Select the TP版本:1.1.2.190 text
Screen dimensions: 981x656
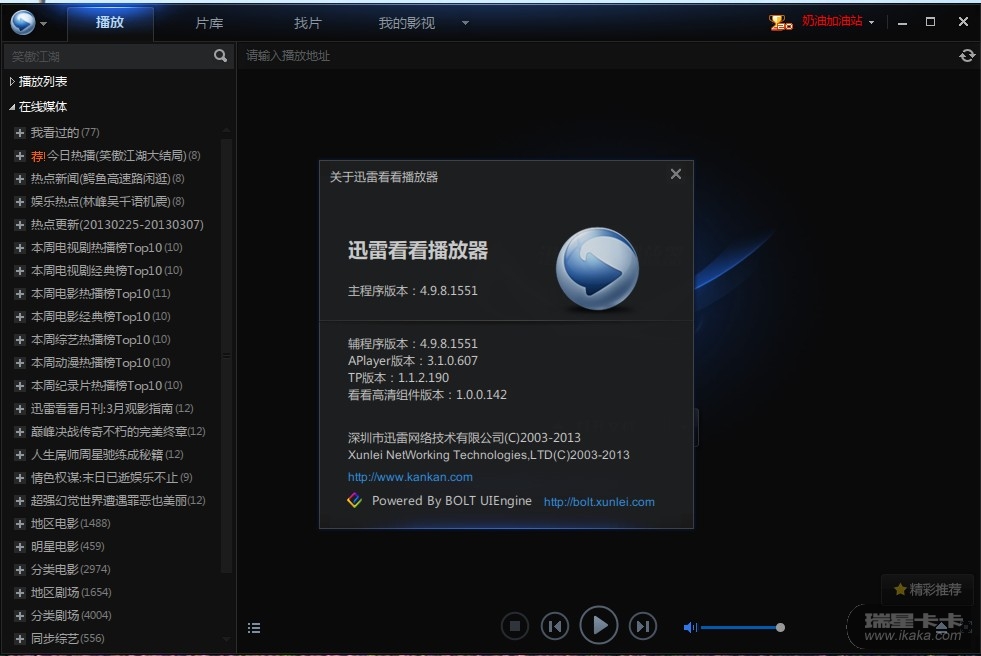click(x=398, y=378)
